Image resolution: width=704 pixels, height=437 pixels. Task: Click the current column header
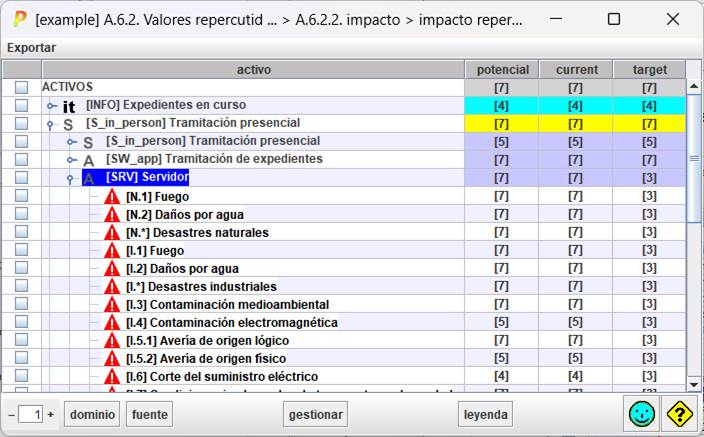click(x=576, y=70)
